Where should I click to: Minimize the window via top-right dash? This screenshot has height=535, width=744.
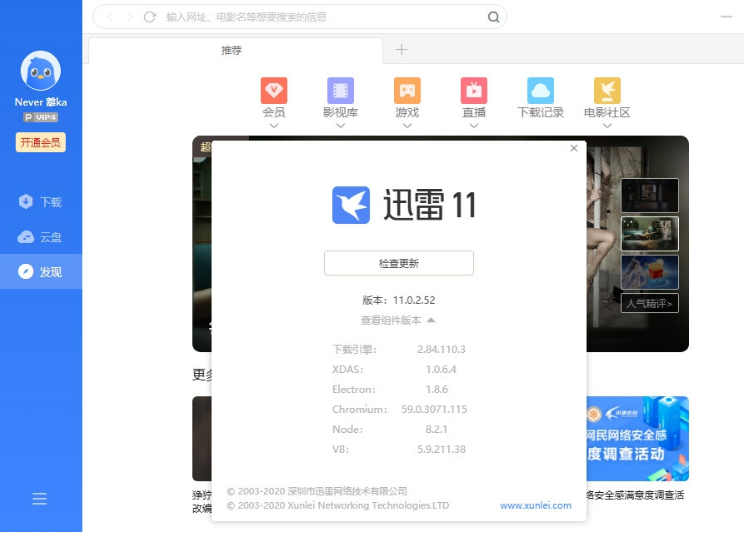point(726,17)
